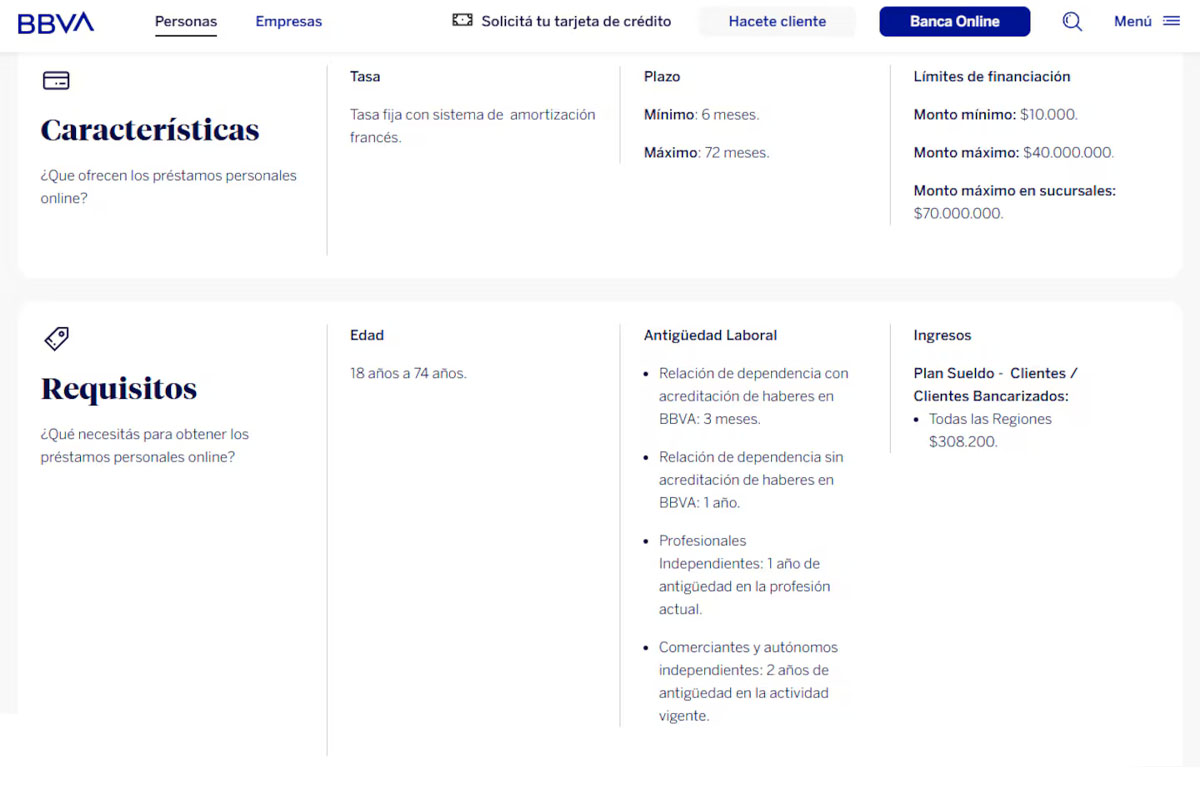Open the Menú navigation
The width and height of the screenshot is (1200, 800).
1147,21
